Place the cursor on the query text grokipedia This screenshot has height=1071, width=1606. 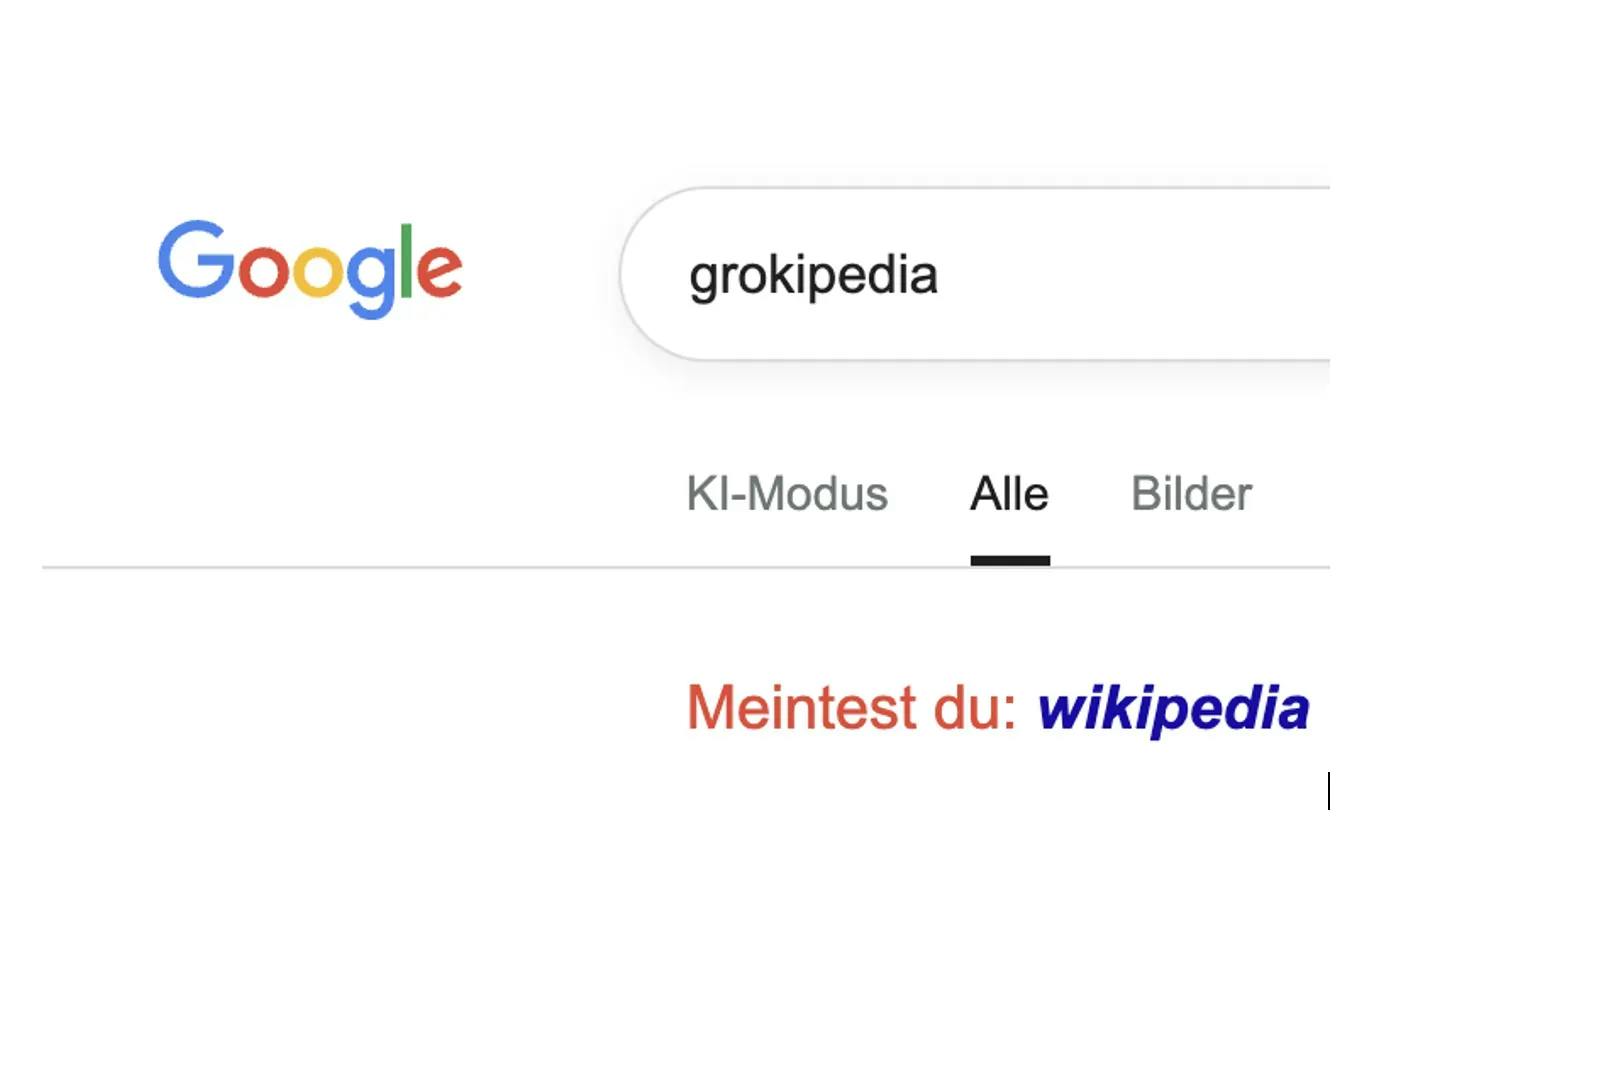813,276
